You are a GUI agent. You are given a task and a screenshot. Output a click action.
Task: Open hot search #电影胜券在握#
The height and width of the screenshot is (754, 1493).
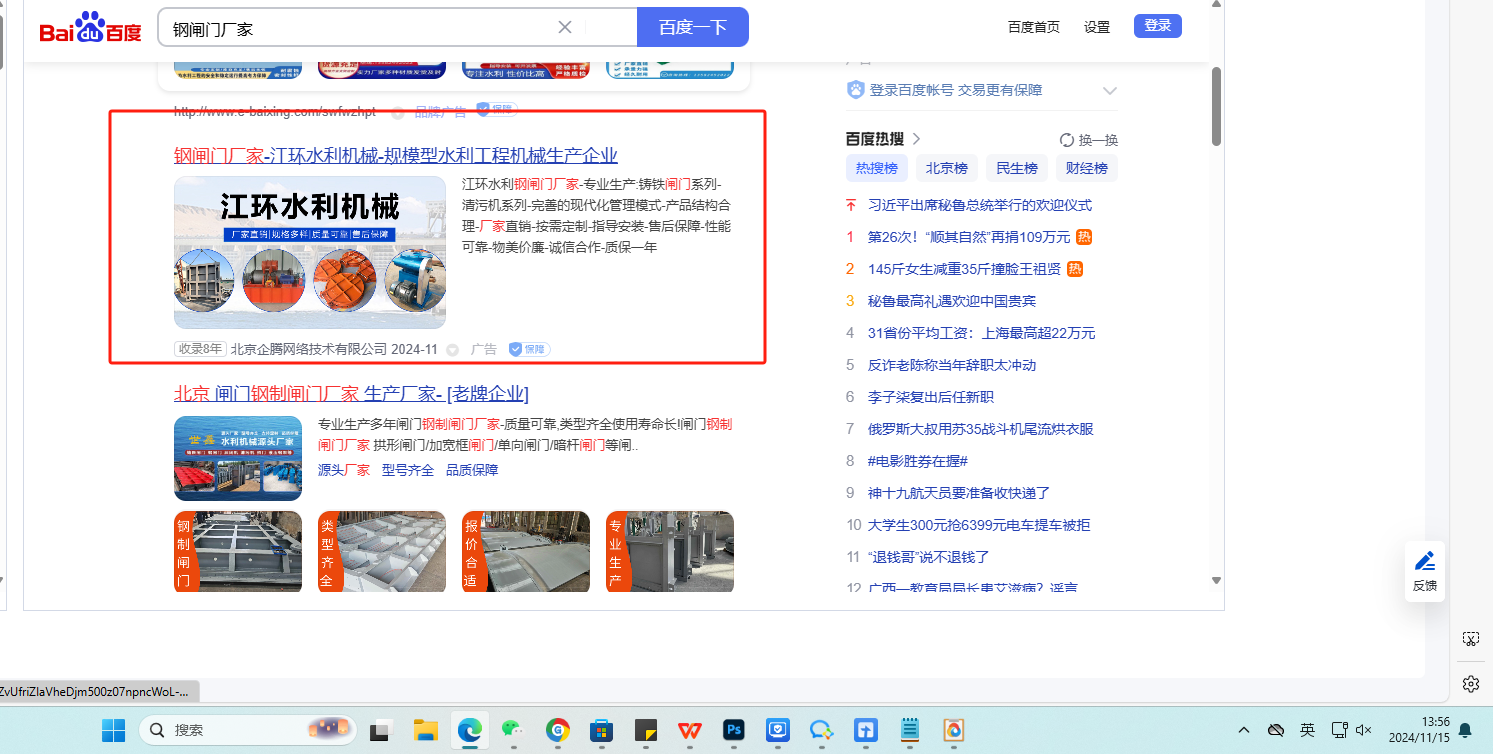918,461
